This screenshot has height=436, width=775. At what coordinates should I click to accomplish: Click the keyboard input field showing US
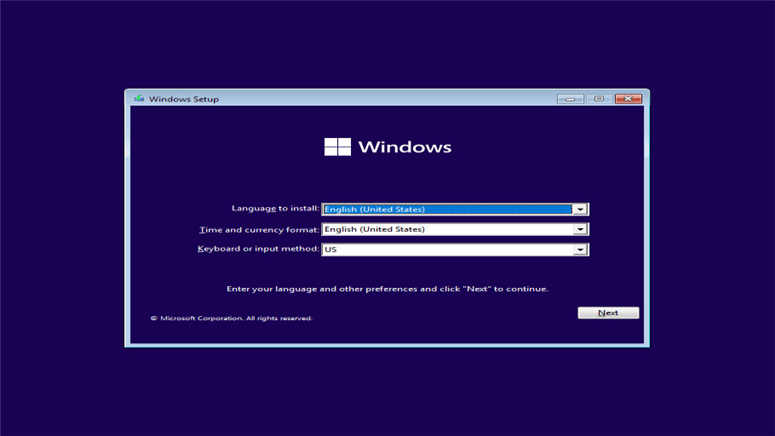(455, 250)
